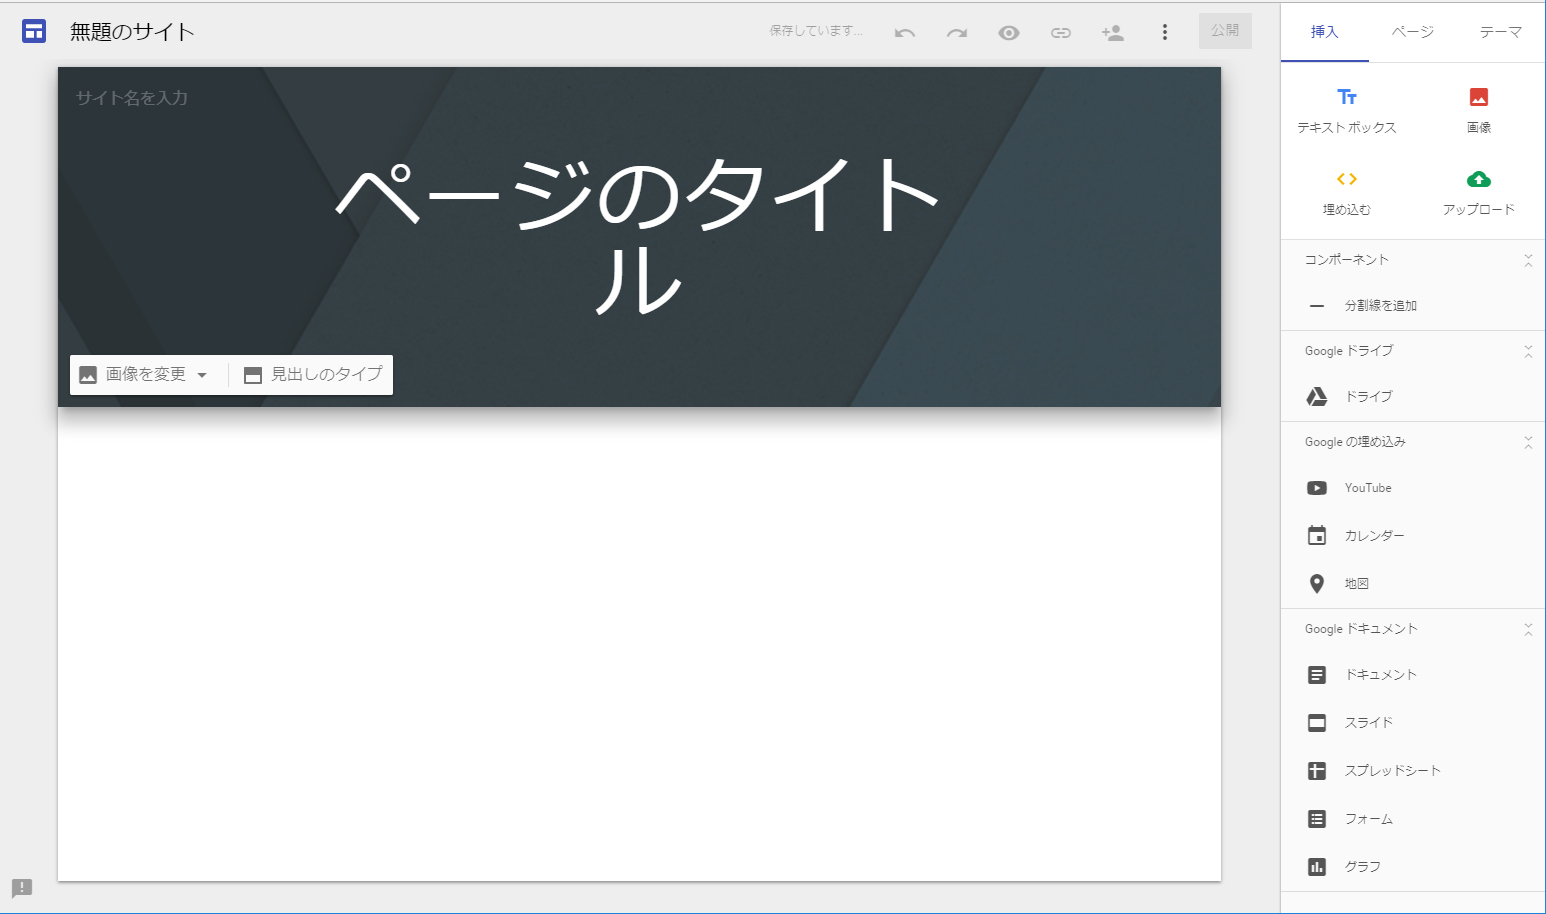Insert a YouTube video
This screenshot has width=1546, height=914.
1367,487
